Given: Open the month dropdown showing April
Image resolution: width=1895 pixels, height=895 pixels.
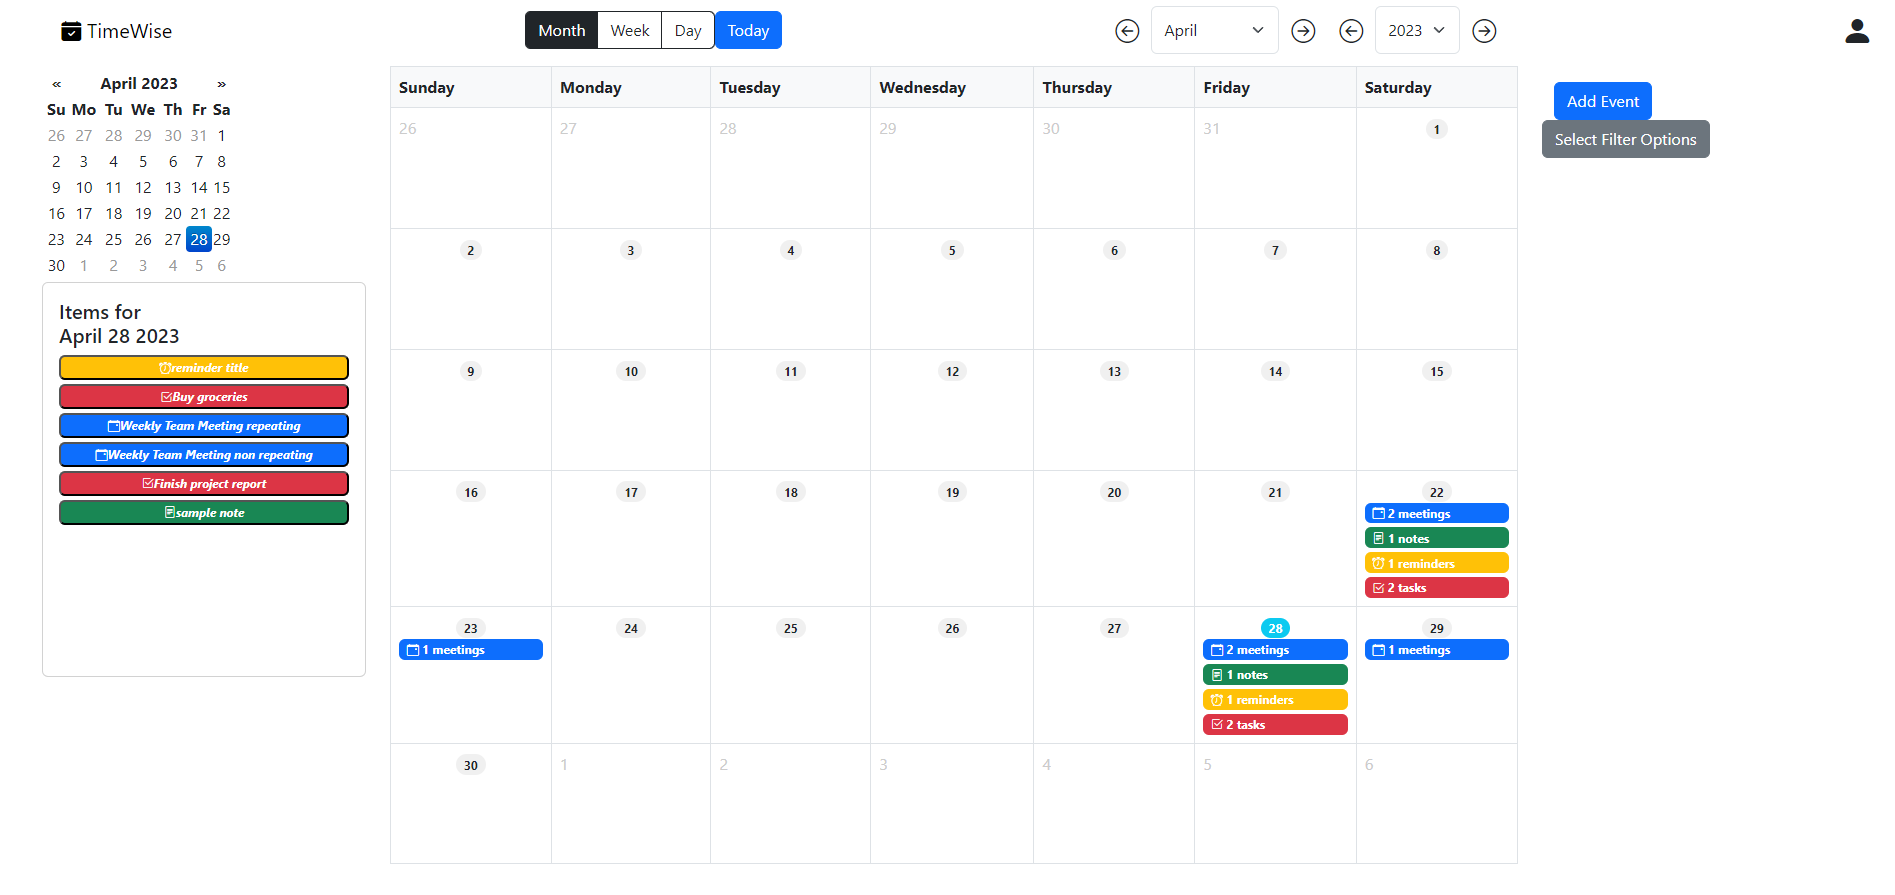Looking at the screenshot, I should [x=1215, y=30].
